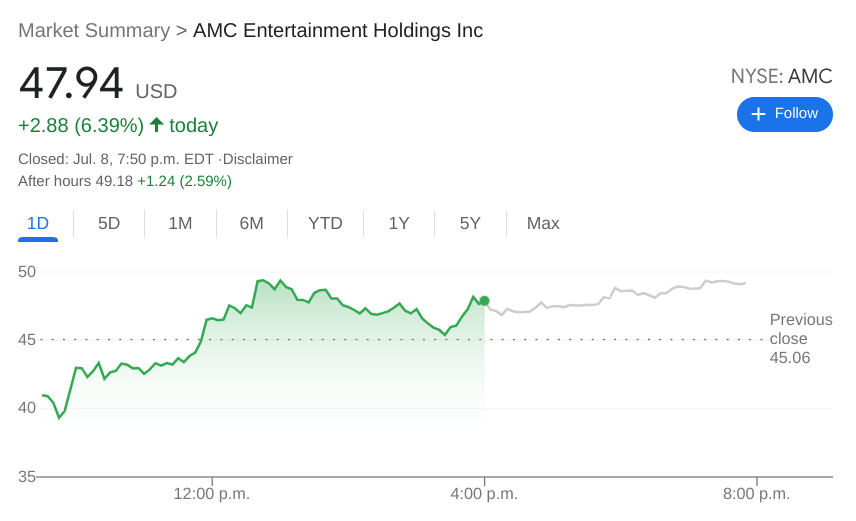Choose the Max time range
This screenshot has height=521, width=856.
[x=543, y=224]
